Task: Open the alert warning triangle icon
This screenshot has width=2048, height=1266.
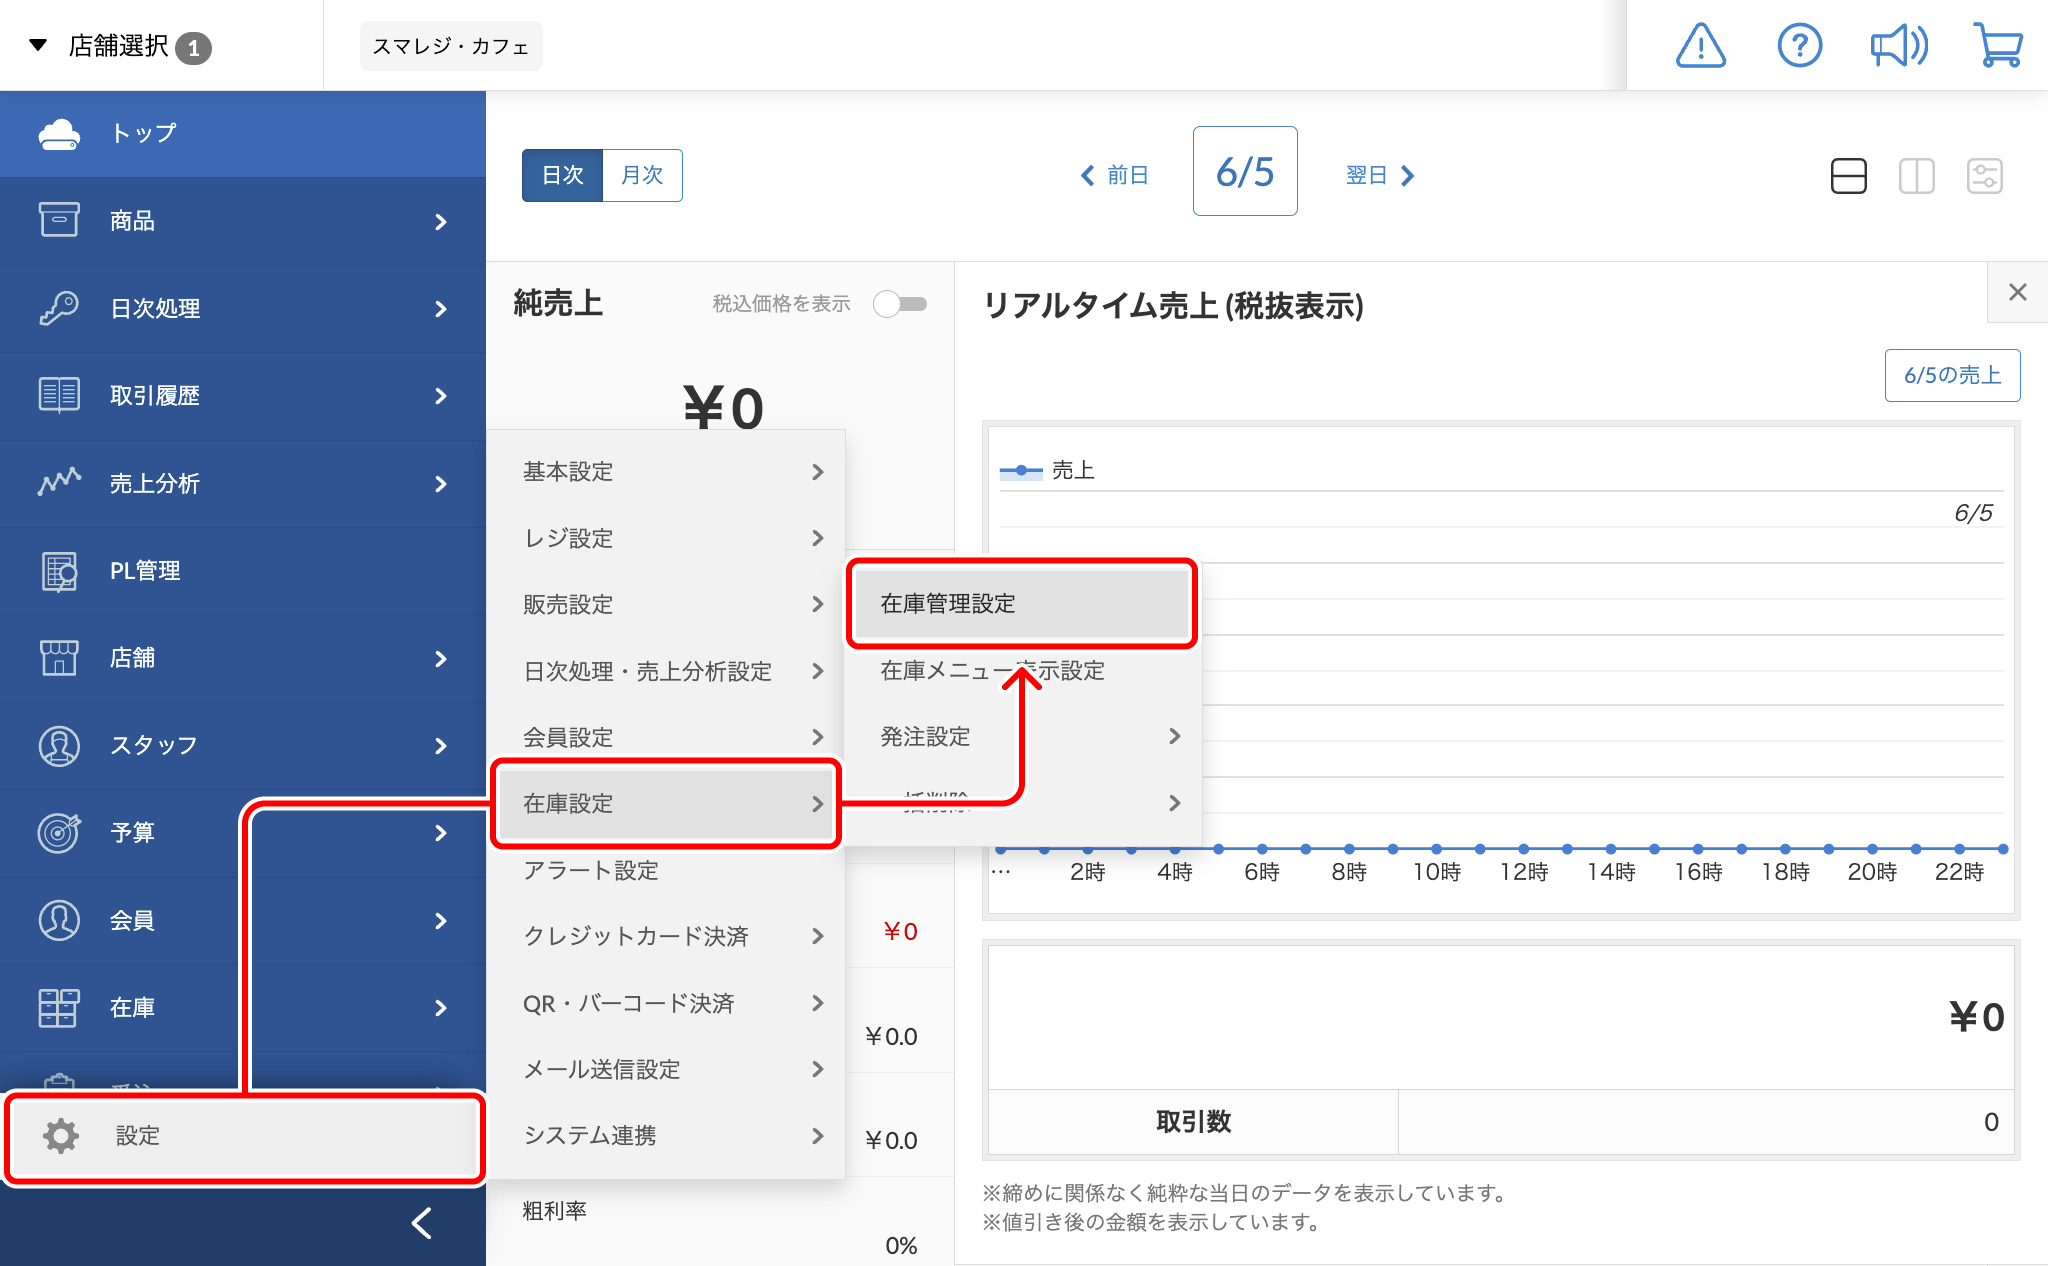Action: (1700, 46)
